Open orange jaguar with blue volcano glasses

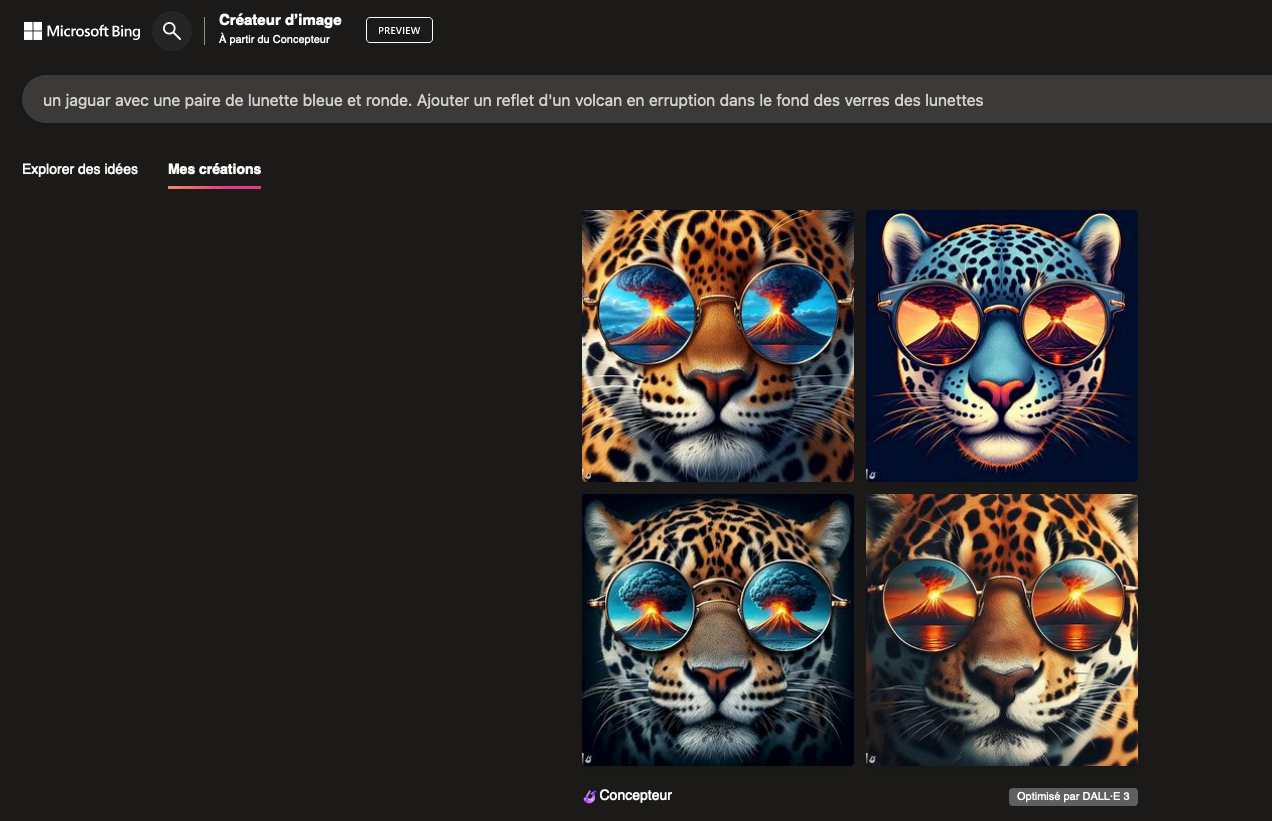[x=718, y=346]
